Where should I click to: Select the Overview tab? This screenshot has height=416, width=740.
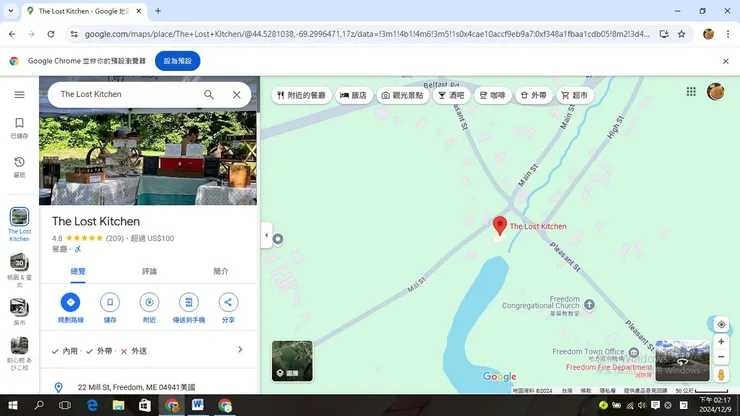pos(78,272)
